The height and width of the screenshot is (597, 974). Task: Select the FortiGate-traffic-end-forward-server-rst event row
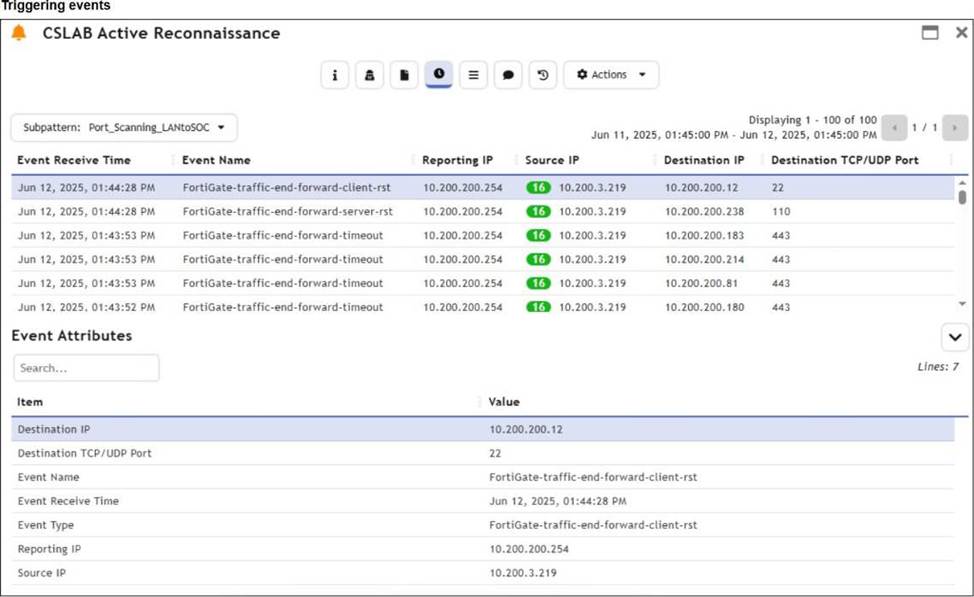[x=287, y=212]
